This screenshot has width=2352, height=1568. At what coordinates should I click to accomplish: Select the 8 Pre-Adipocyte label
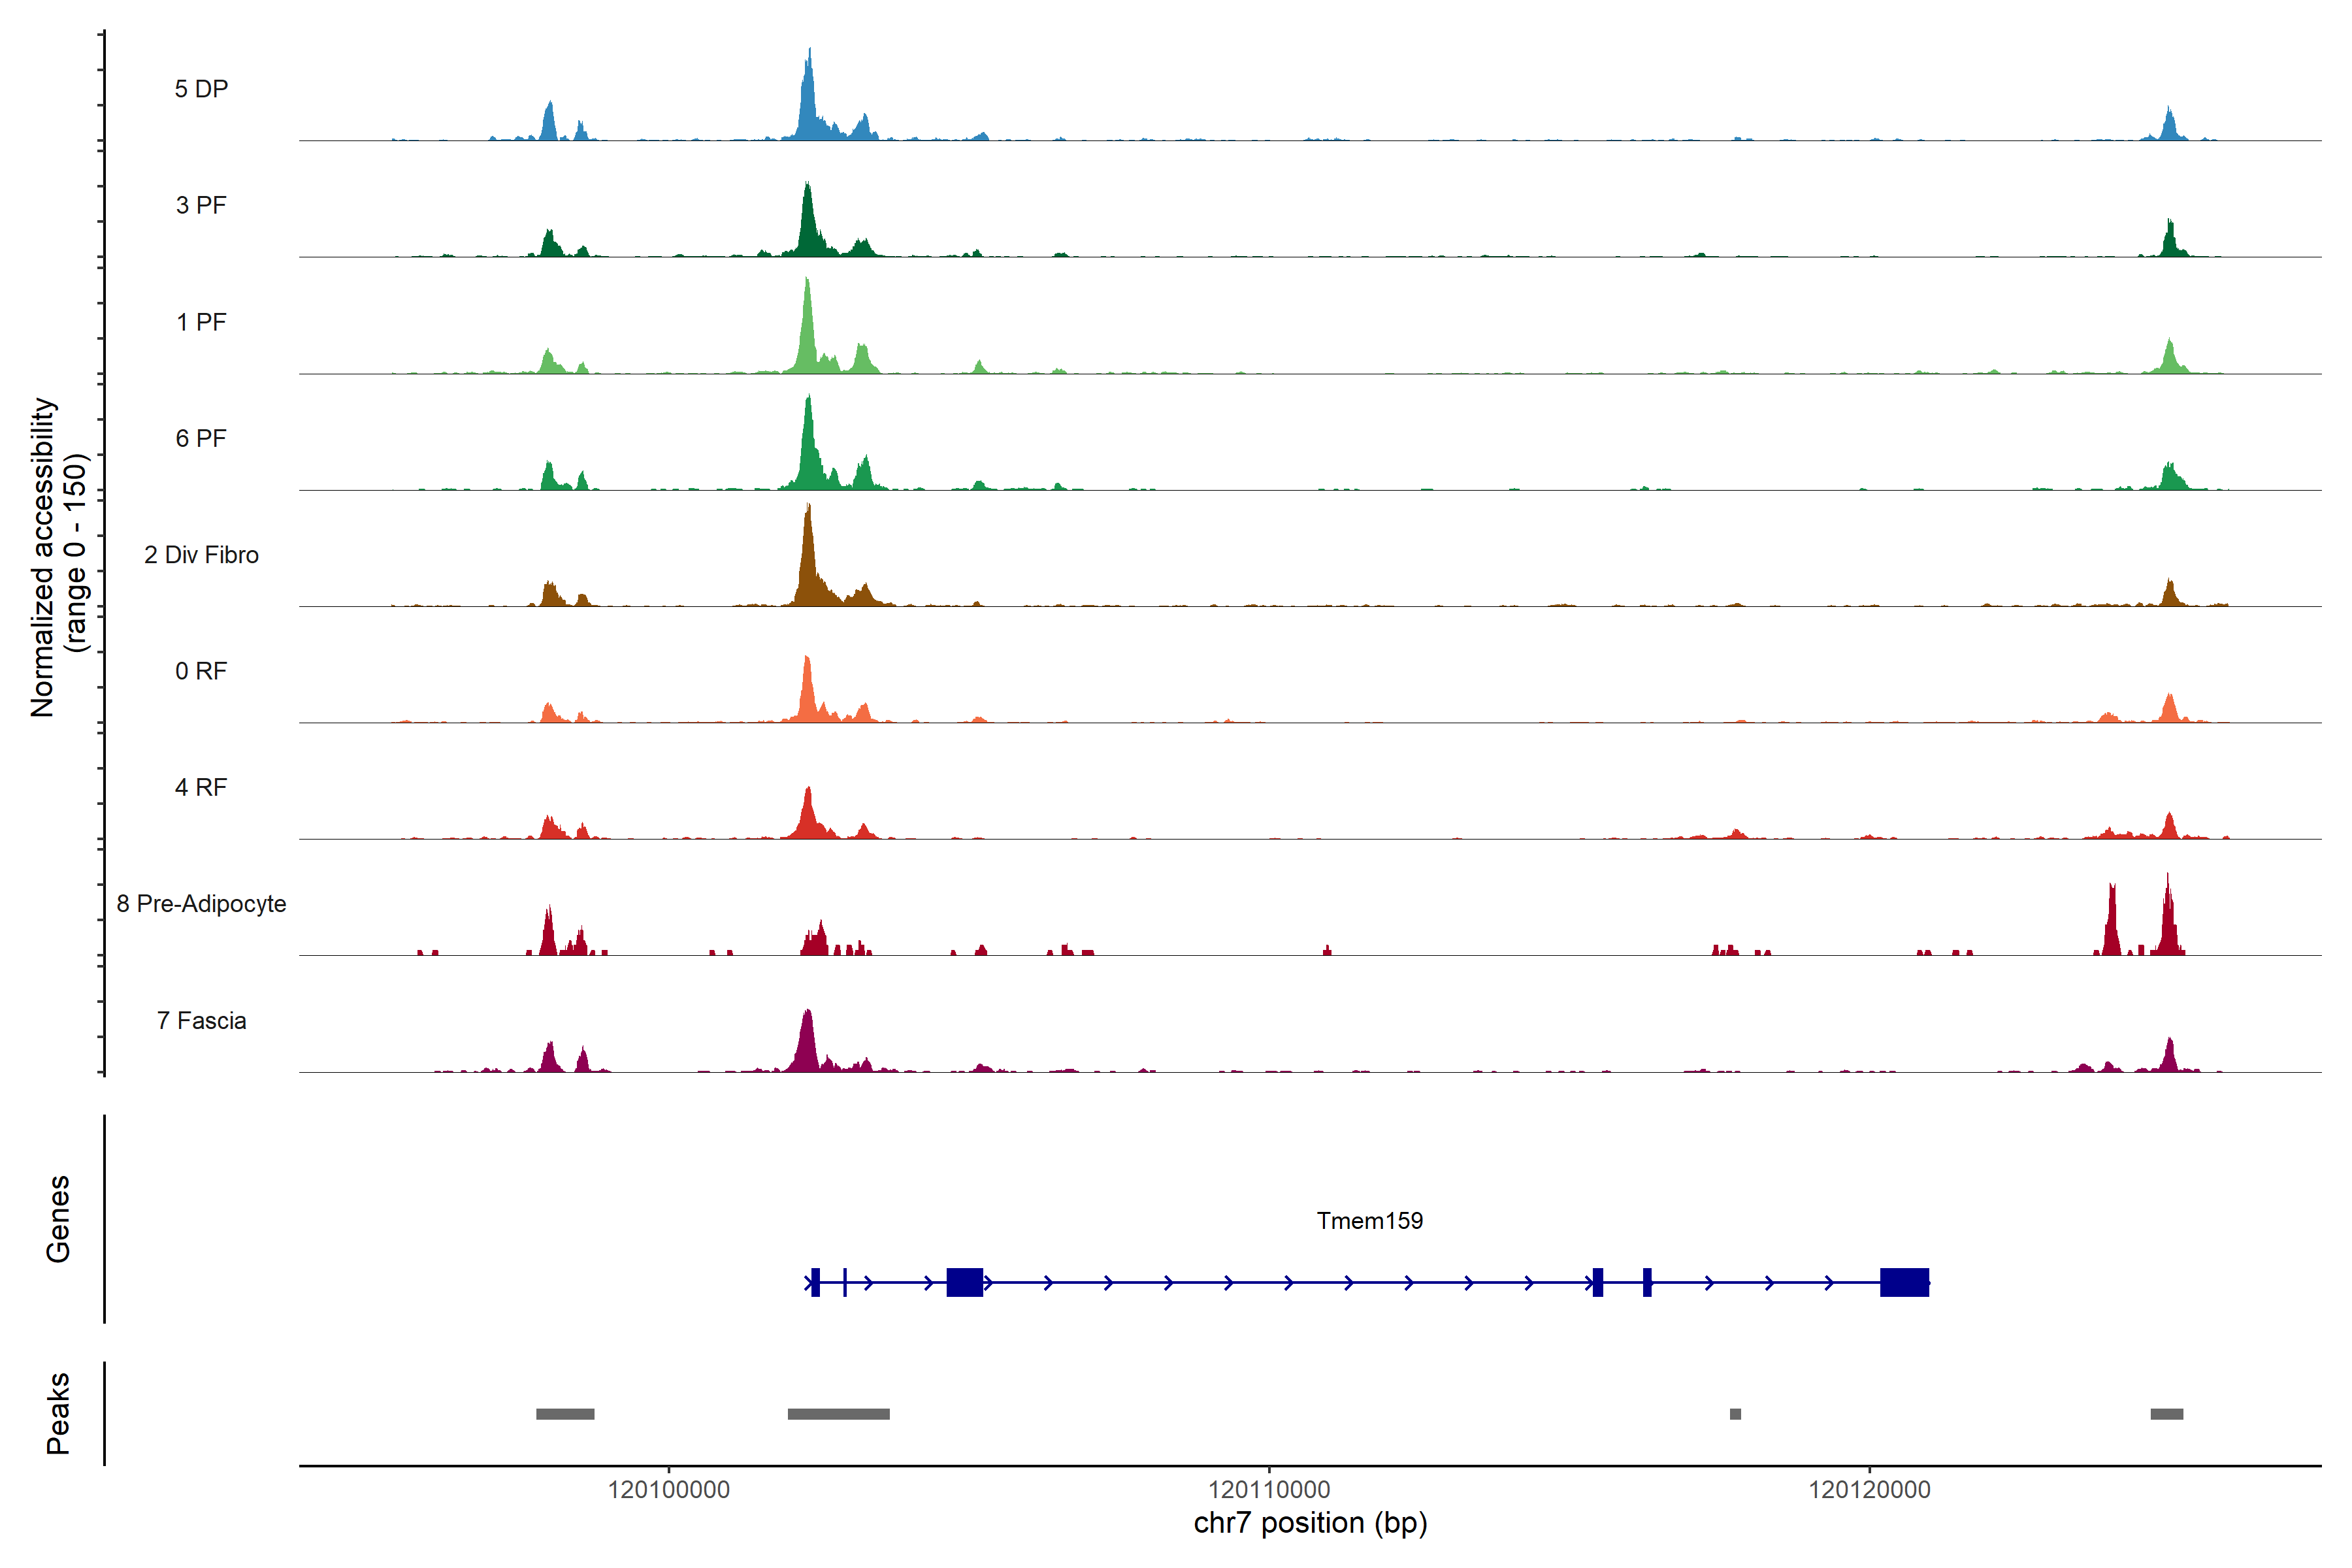[201, 904]
